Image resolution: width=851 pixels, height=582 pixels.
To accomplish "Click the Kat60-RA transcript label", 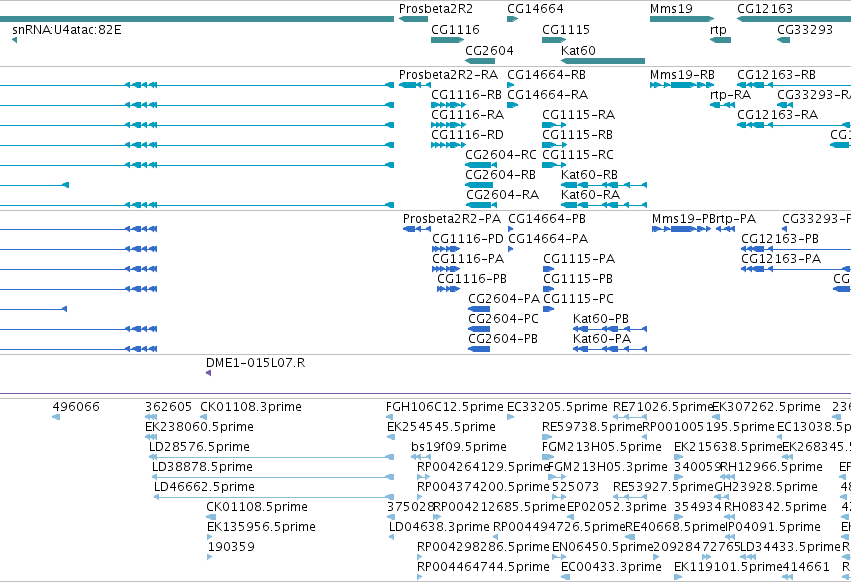I will (590, 194).
